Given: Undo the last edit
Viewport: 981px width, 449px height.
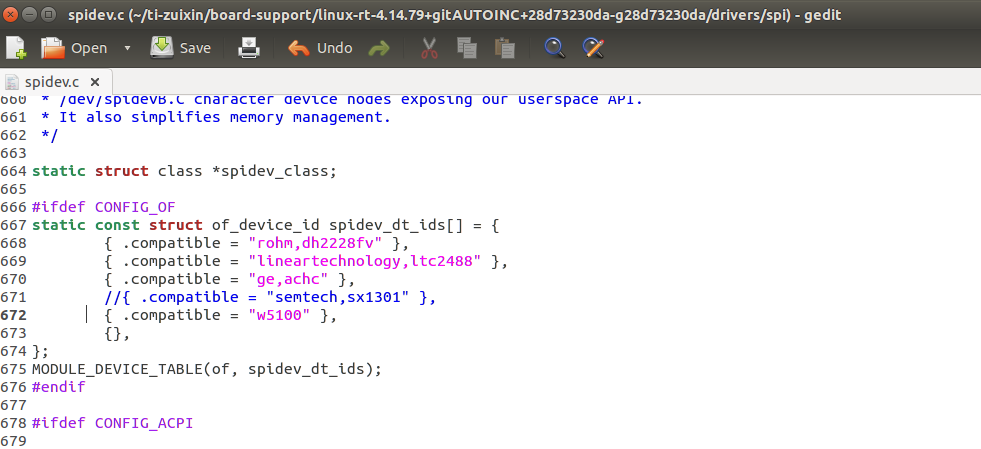Looking at the screenshot, I should point(320,48).
